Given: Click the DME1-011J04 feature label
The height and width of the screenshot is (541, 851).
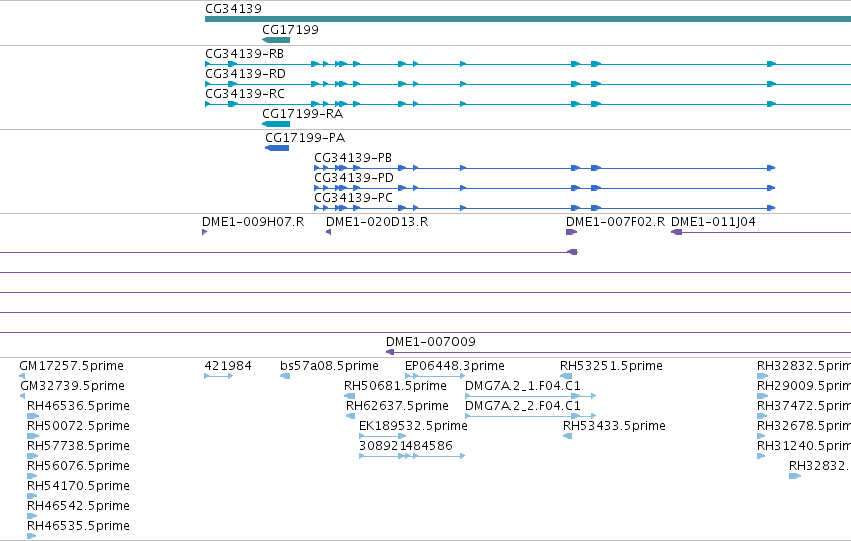Looking at the screenshot, I should (x=713, y=222).
